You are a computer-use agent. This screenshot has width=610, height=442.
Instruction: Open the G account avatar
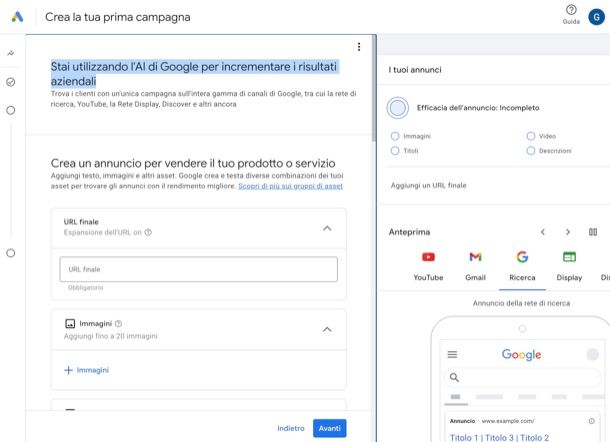596,17
